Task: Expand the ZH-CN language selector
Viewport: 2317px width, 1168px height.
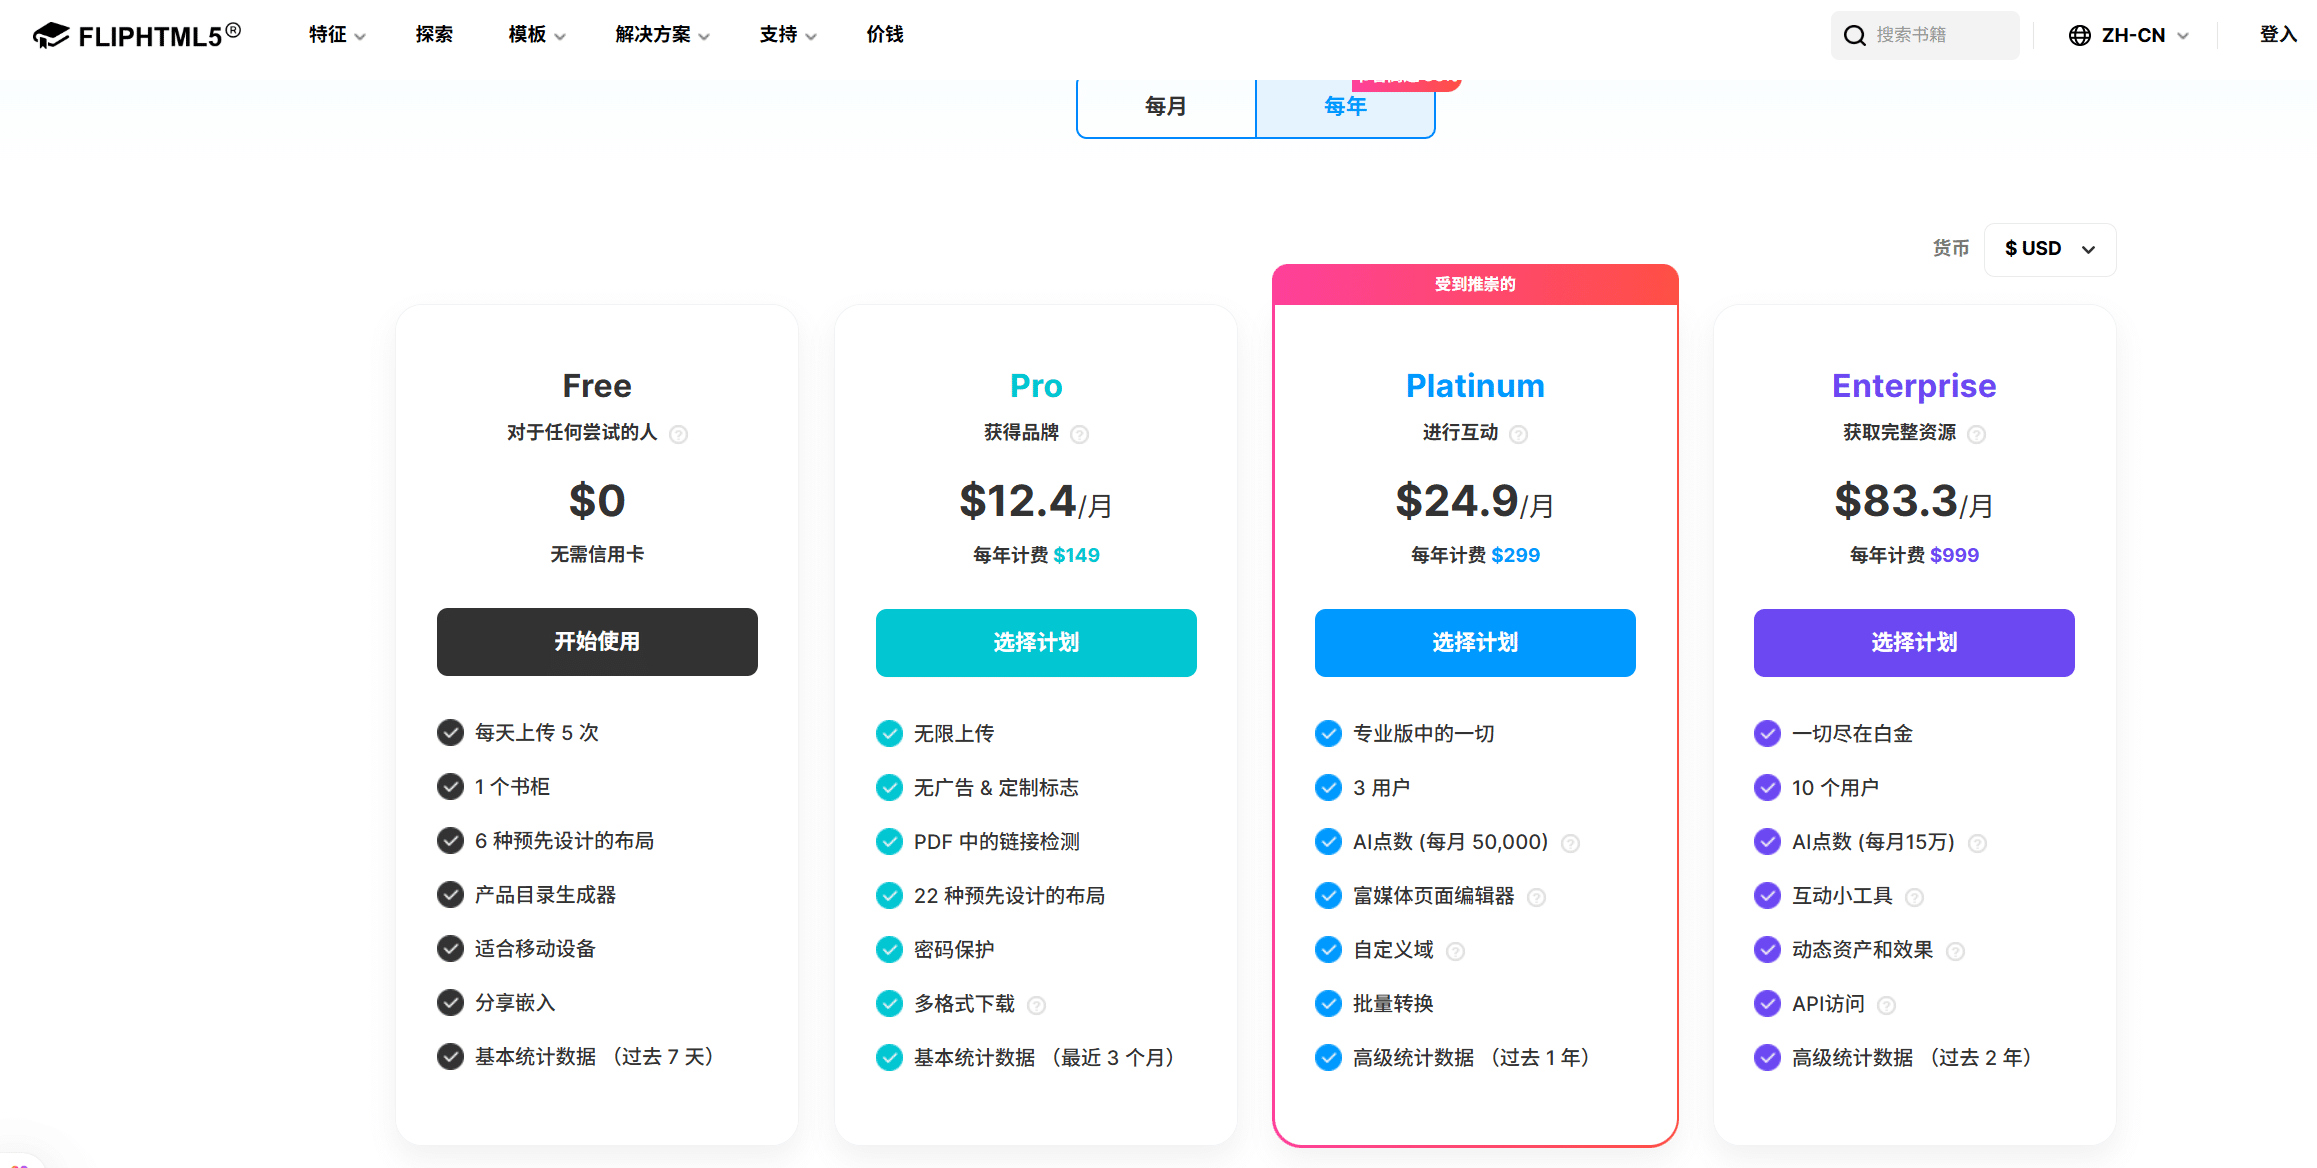Action: point(2132,36)
